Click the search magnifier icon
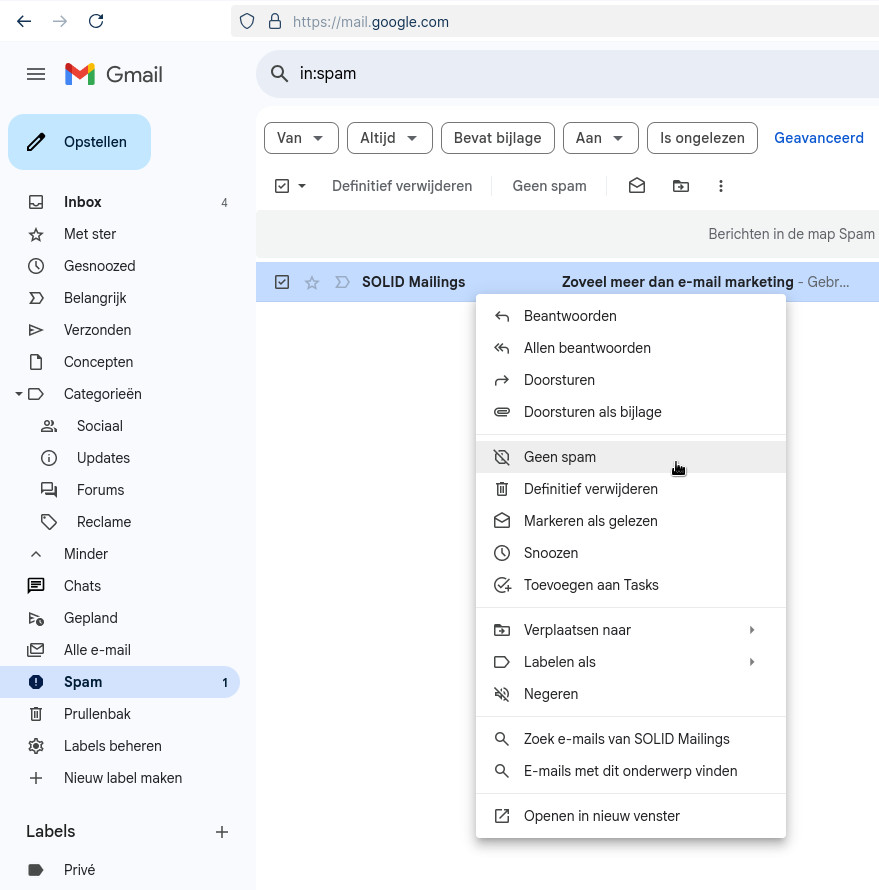The height and width of the screenshot is (890, 879). click(x=279, y=74)
